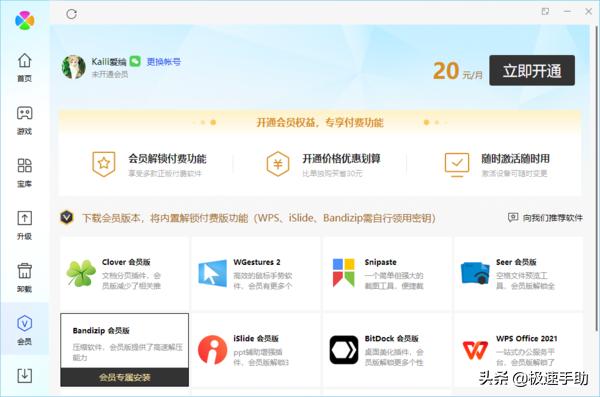Click the colorful app logo

[x=24, y=20]
